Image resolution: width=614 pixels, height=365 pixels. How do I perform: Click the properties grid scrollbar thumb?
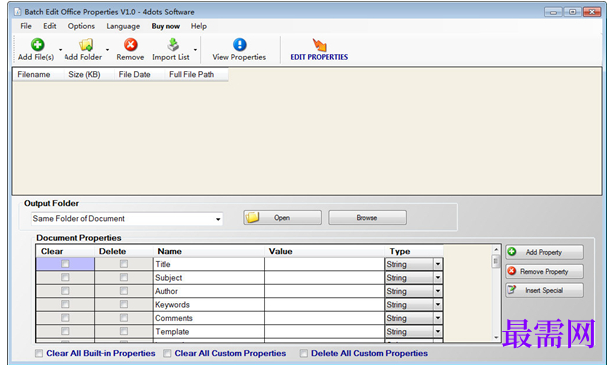(496, 261)
